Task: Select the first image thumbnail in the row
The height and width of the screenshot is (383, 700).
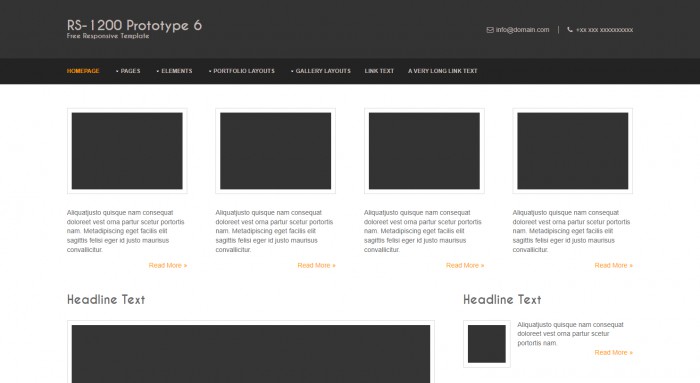Action: tap(127, 151)
